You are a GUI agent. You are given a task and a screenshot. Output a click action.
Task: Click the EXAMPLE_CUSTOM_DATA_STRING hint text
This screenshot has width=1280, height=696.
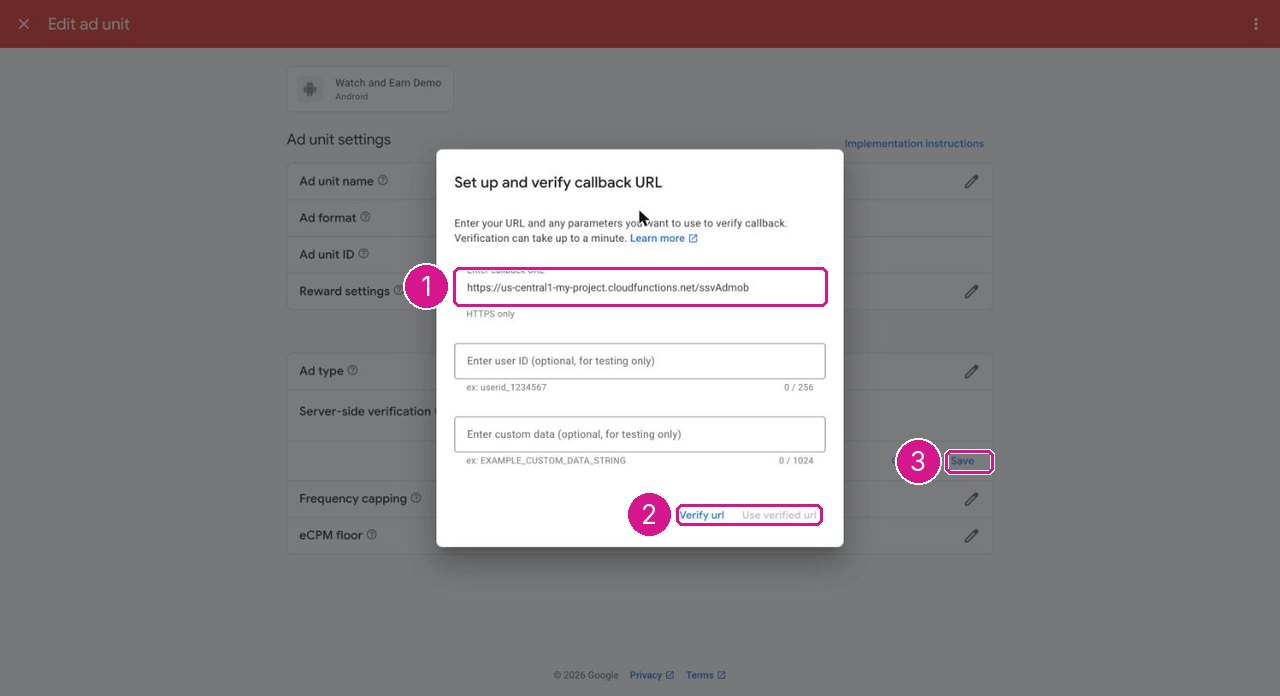click(x=546, y=461)
